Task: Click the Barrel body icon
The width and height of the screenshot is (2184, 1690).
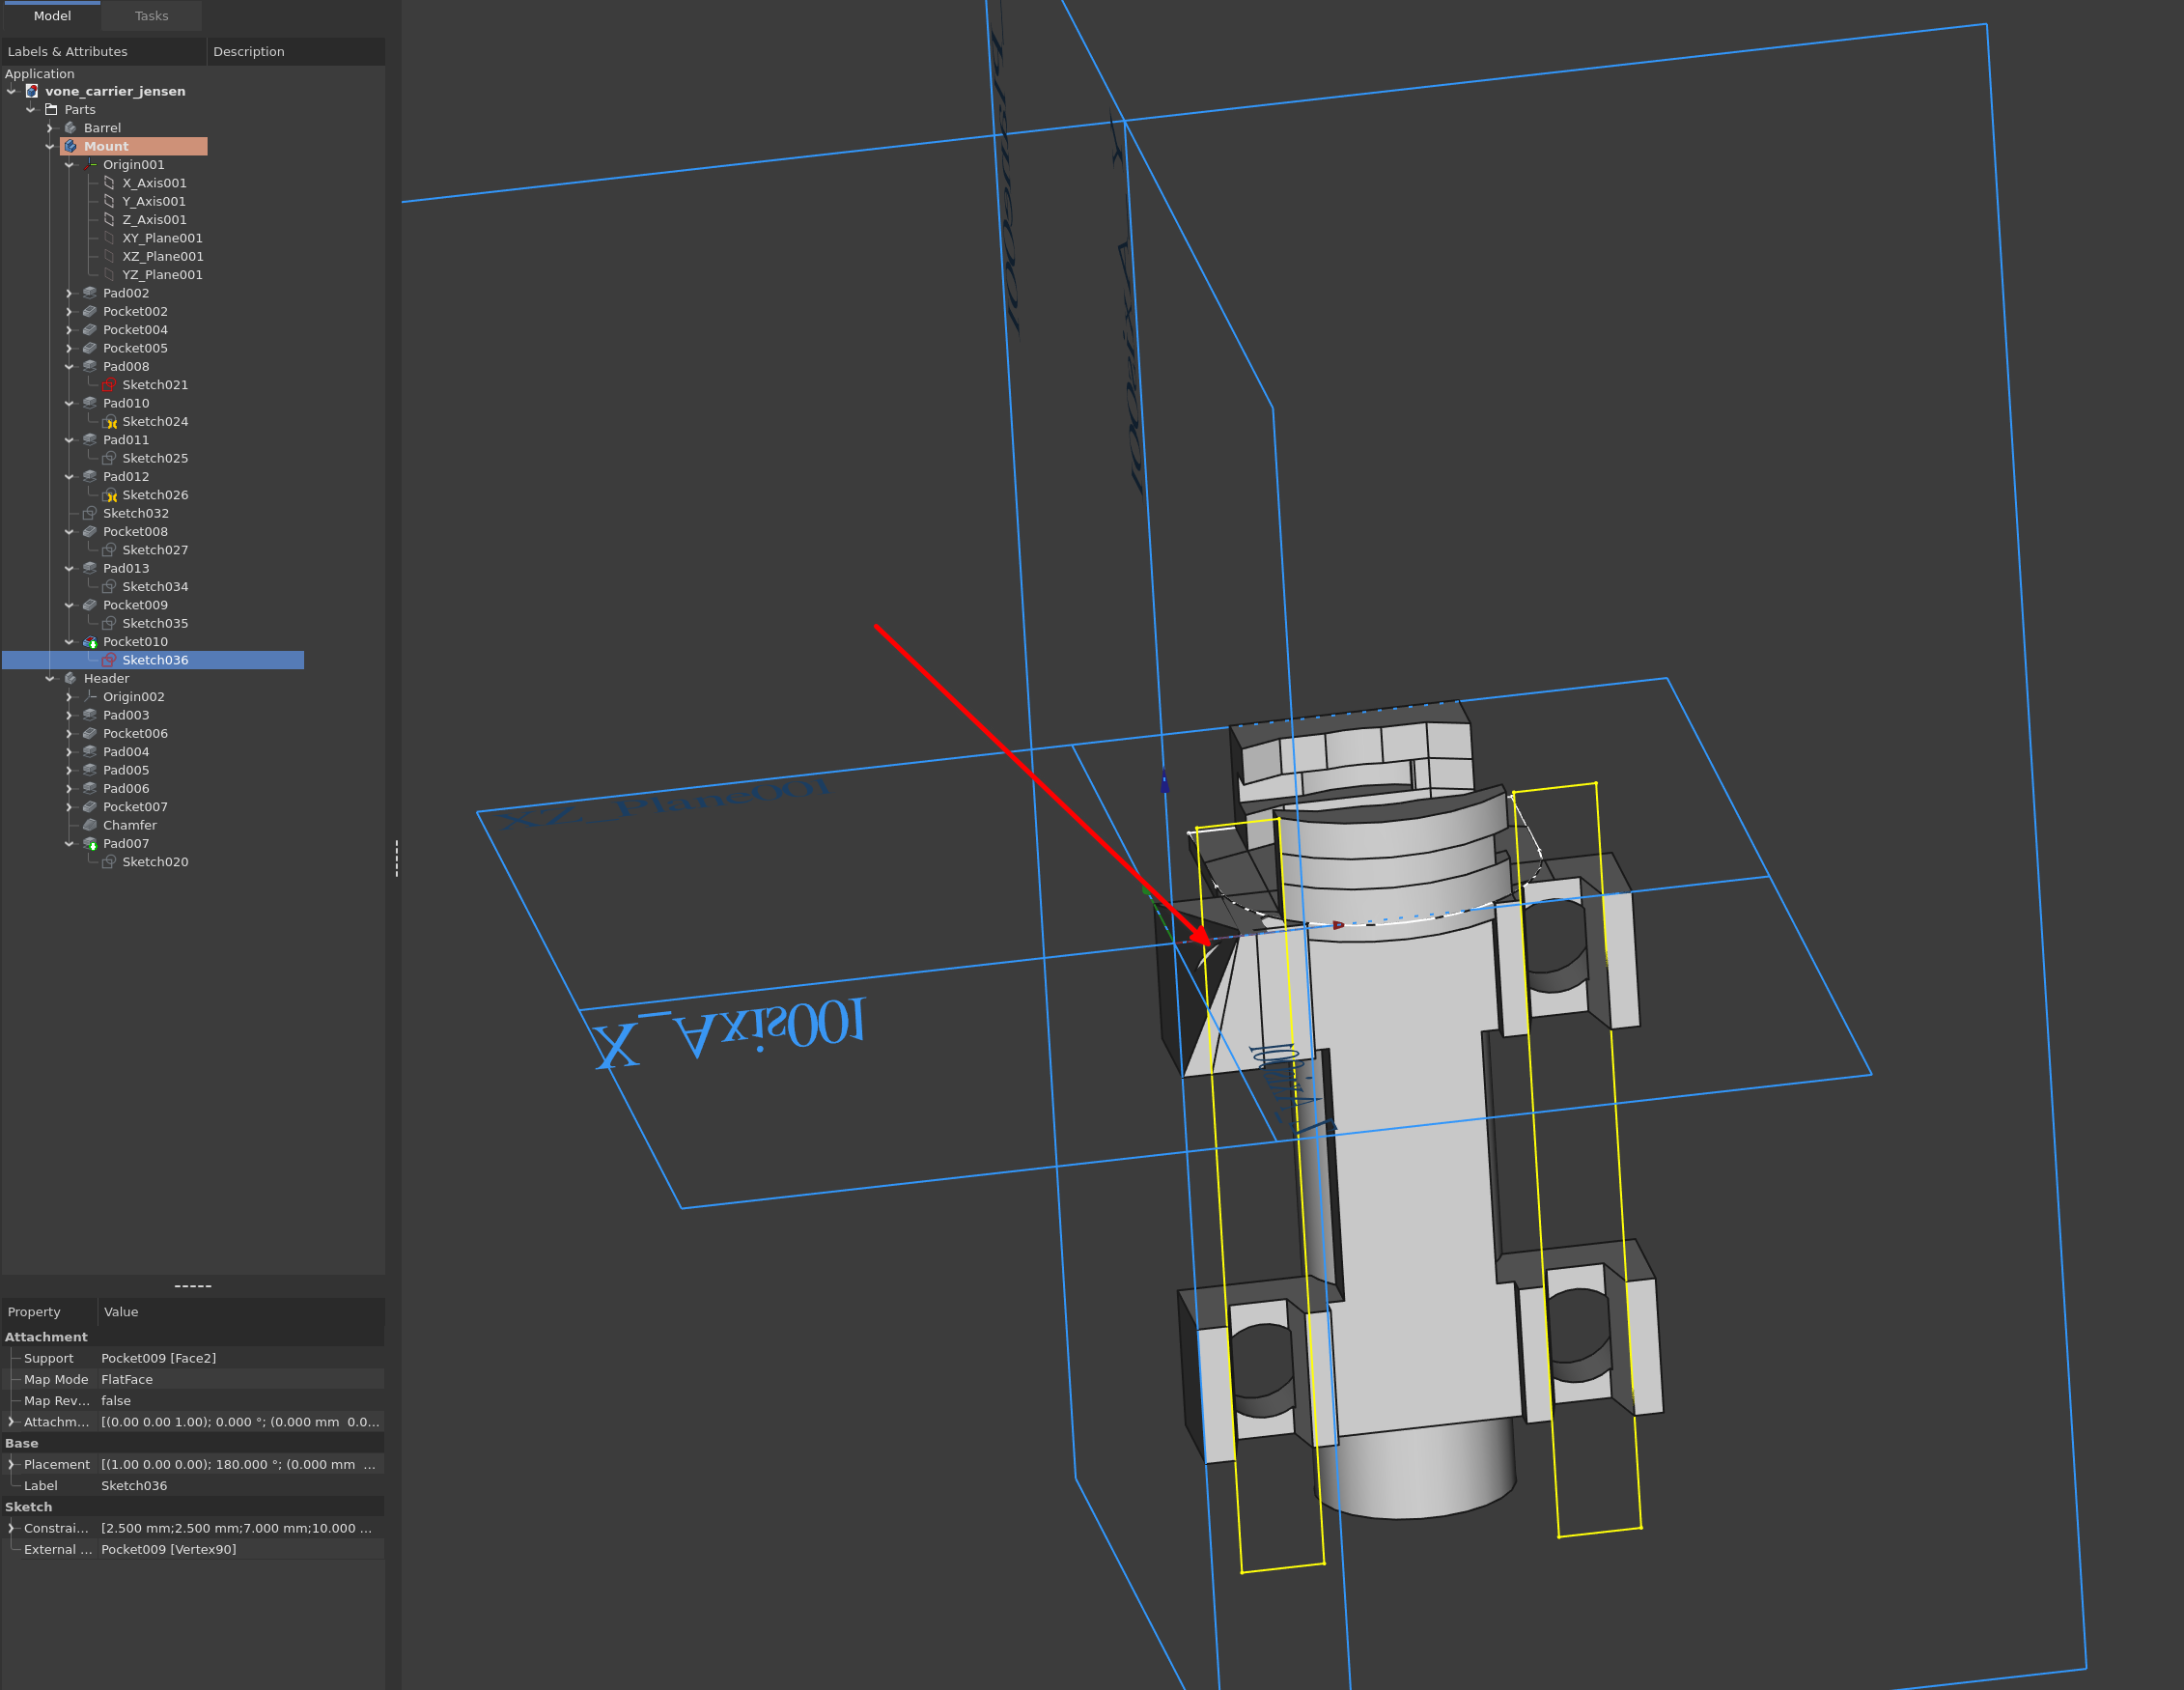Action: [71, 128]
